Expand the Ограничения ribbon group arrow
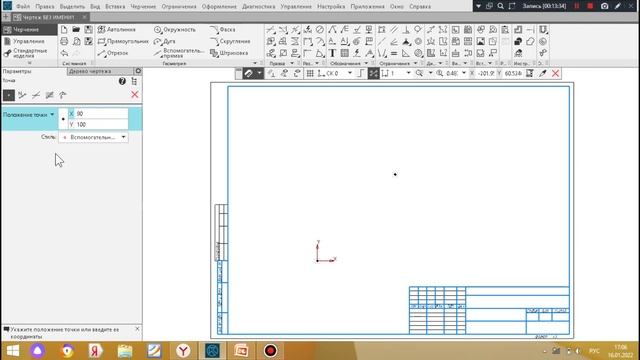 [416, 63]
